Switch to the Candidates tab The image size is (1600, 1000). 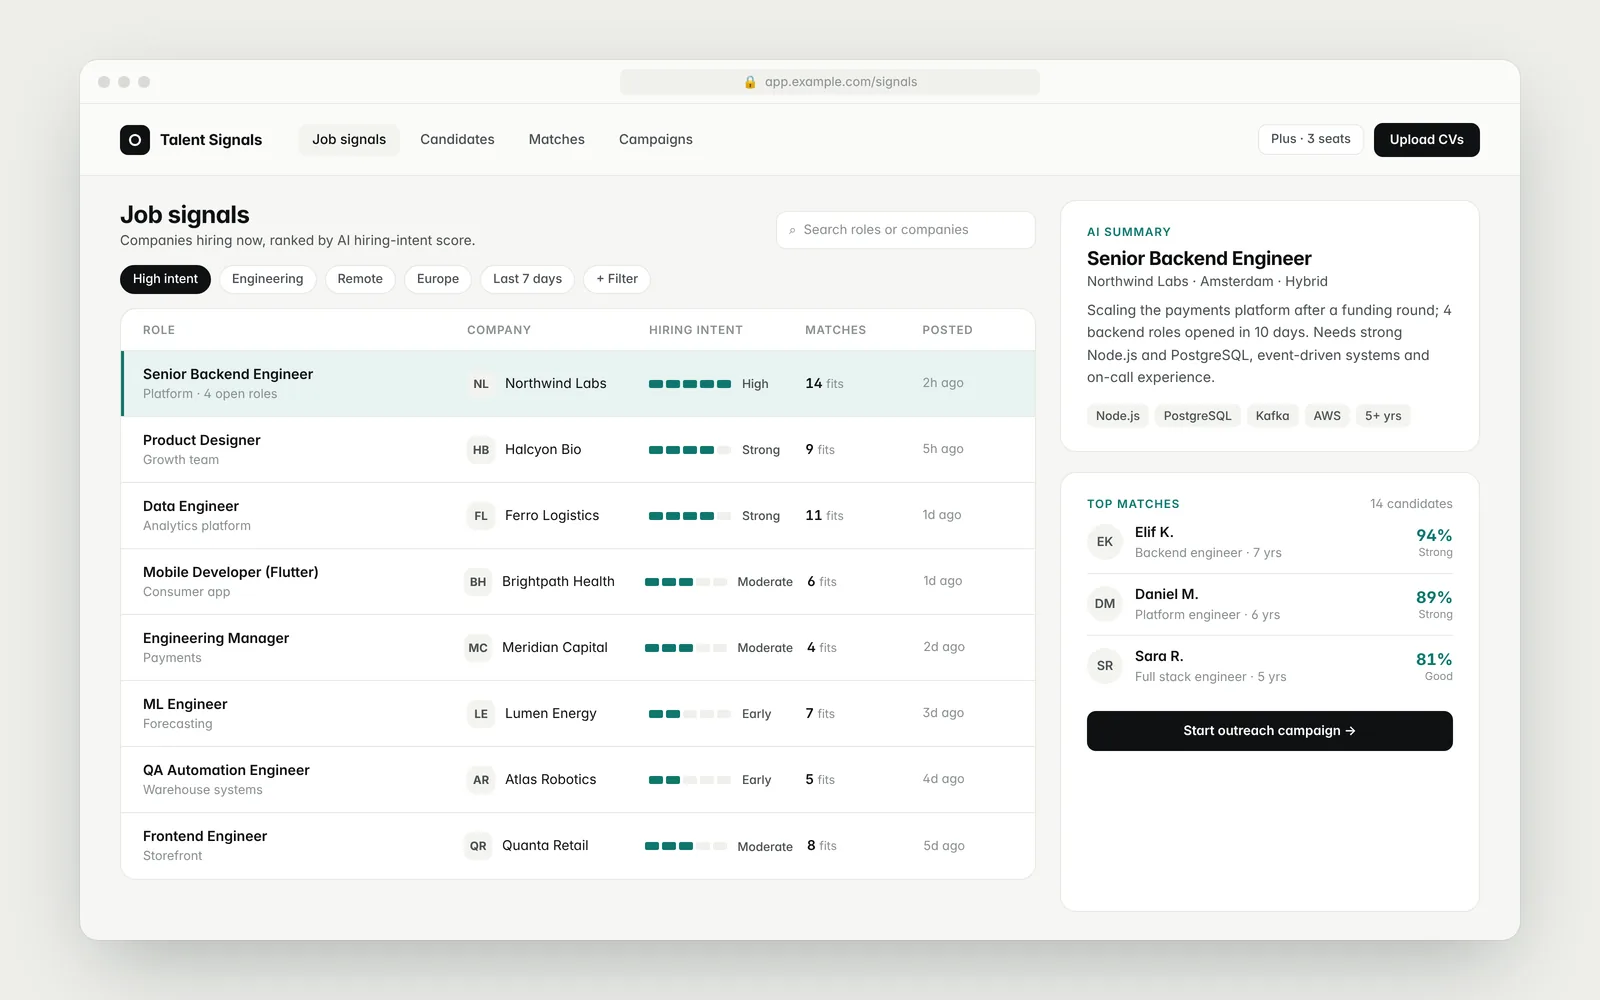(x=457, y=140)
